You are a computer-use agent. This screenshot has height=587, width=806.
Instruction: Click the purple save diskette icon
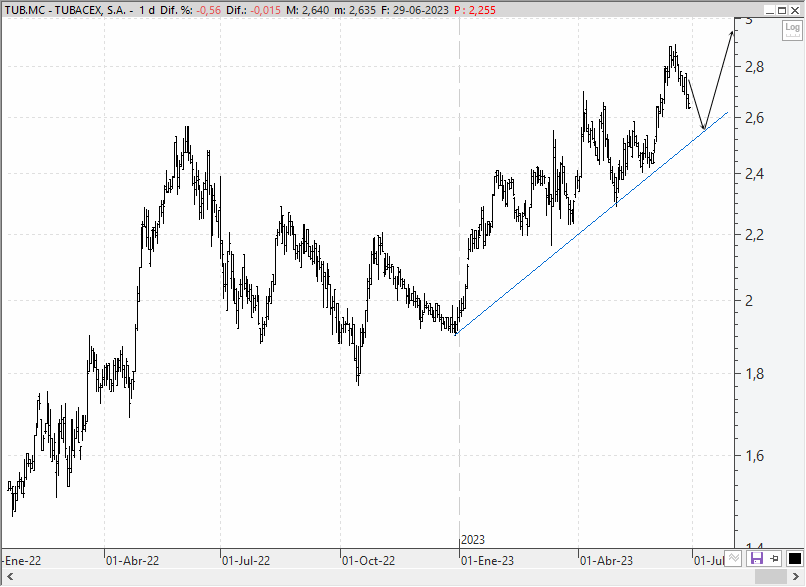(x=757, y=559)
